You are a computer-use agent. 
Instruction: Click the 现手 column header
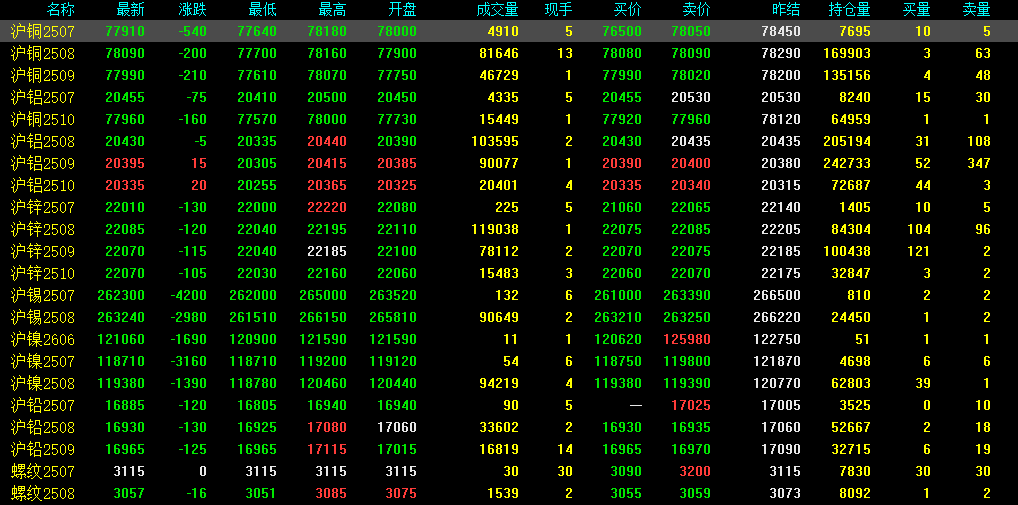(x=559, y=10)
